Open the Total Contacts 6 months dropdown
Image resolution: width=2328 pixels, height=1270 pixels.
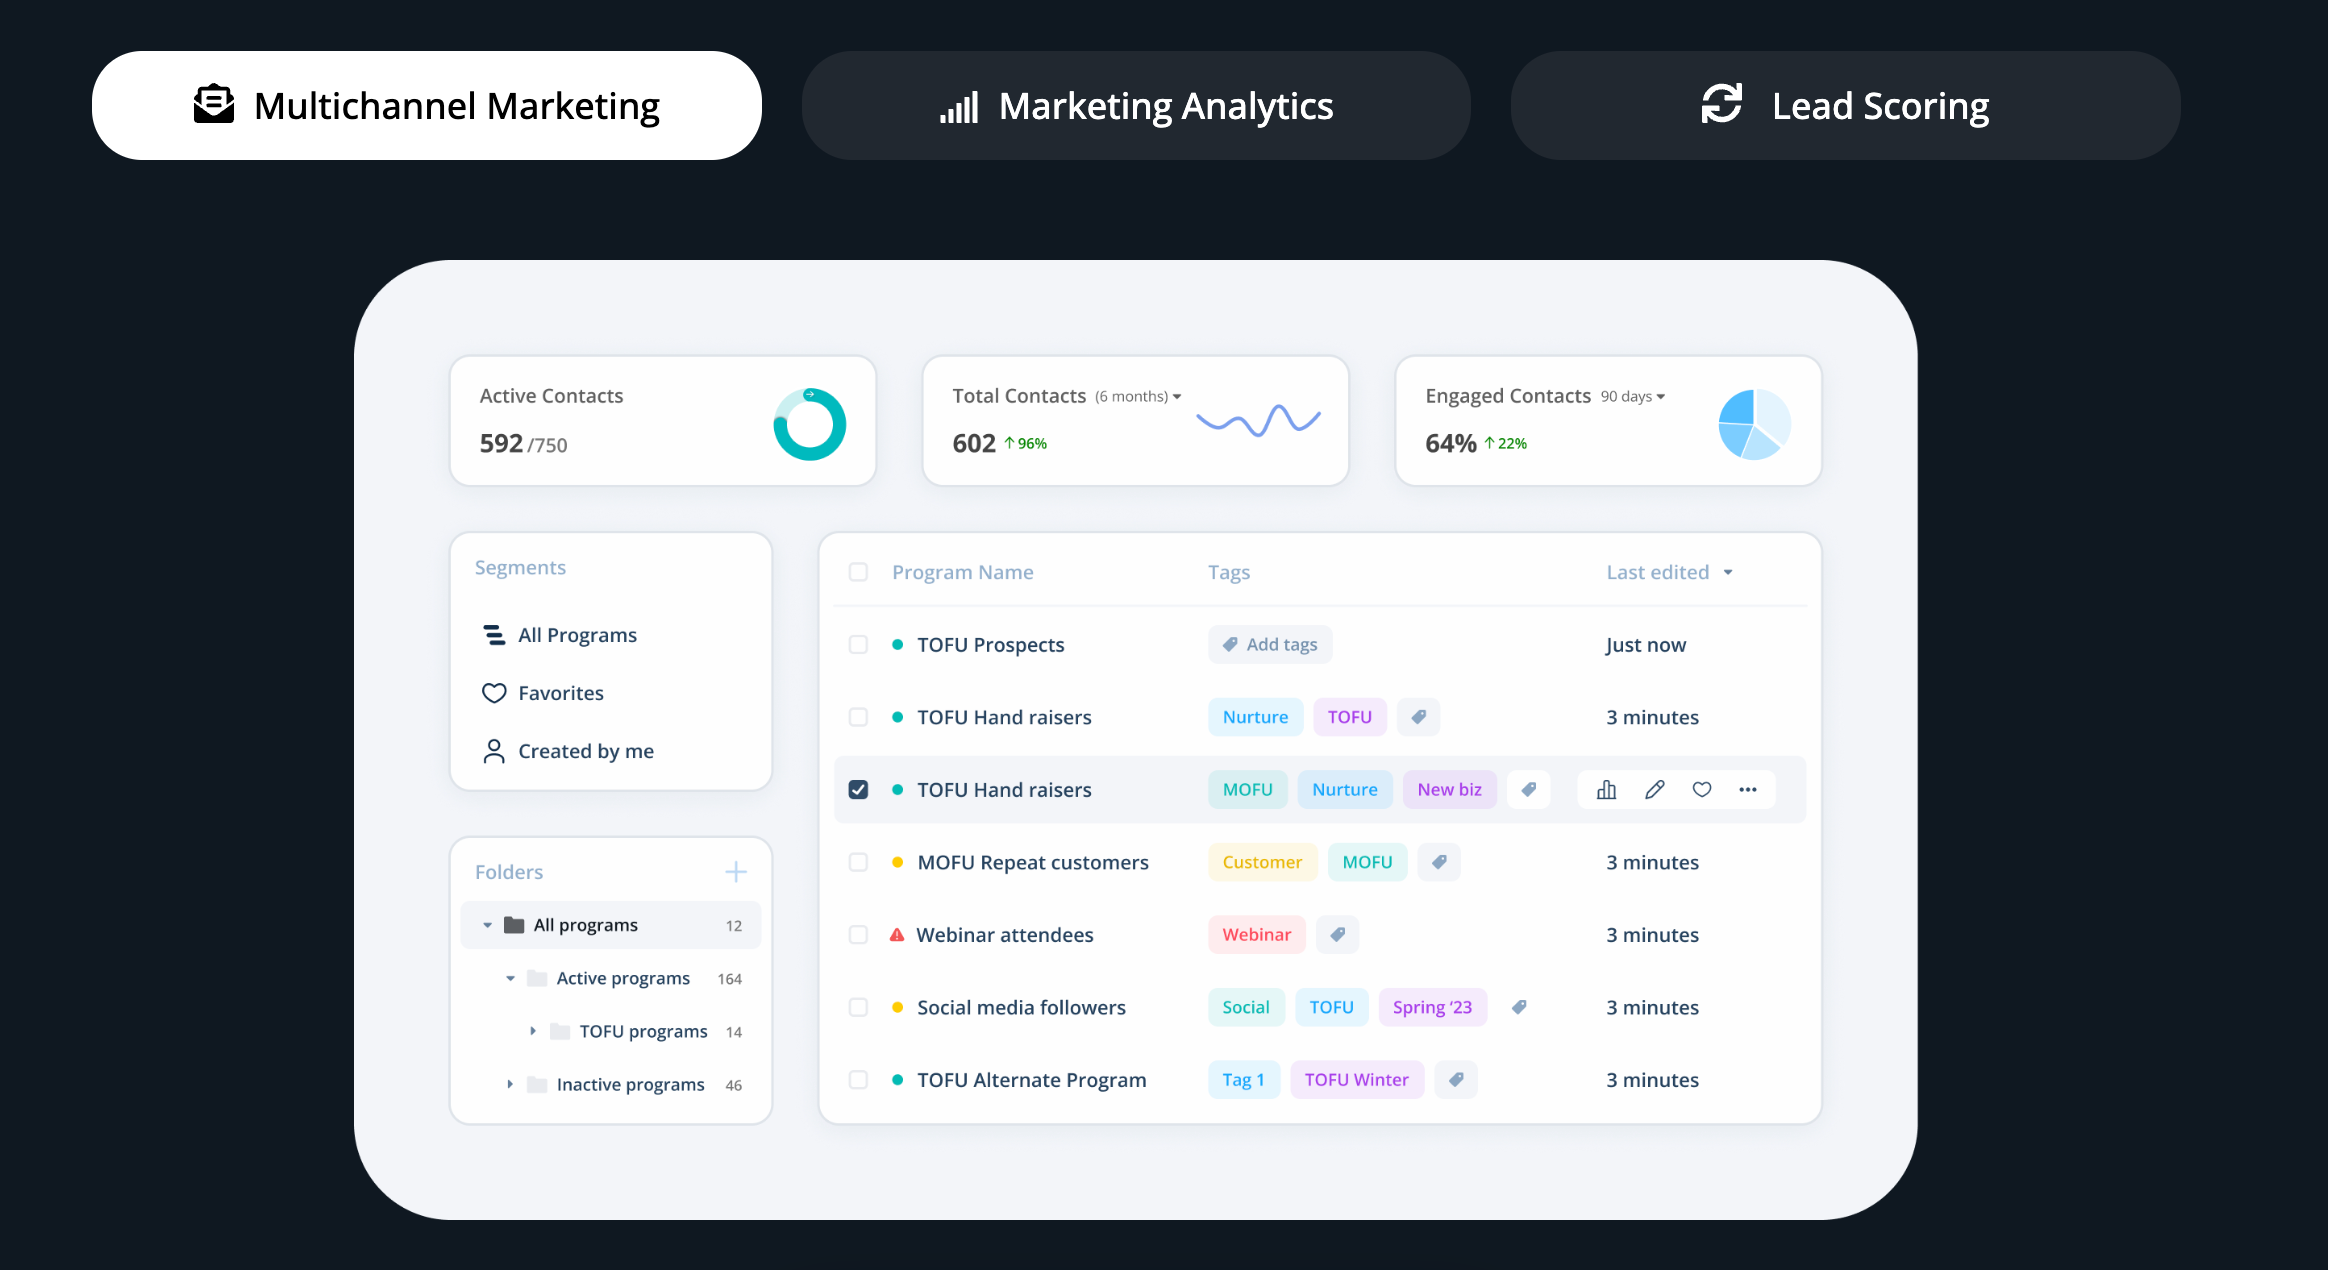click(x=1138, y=397)
